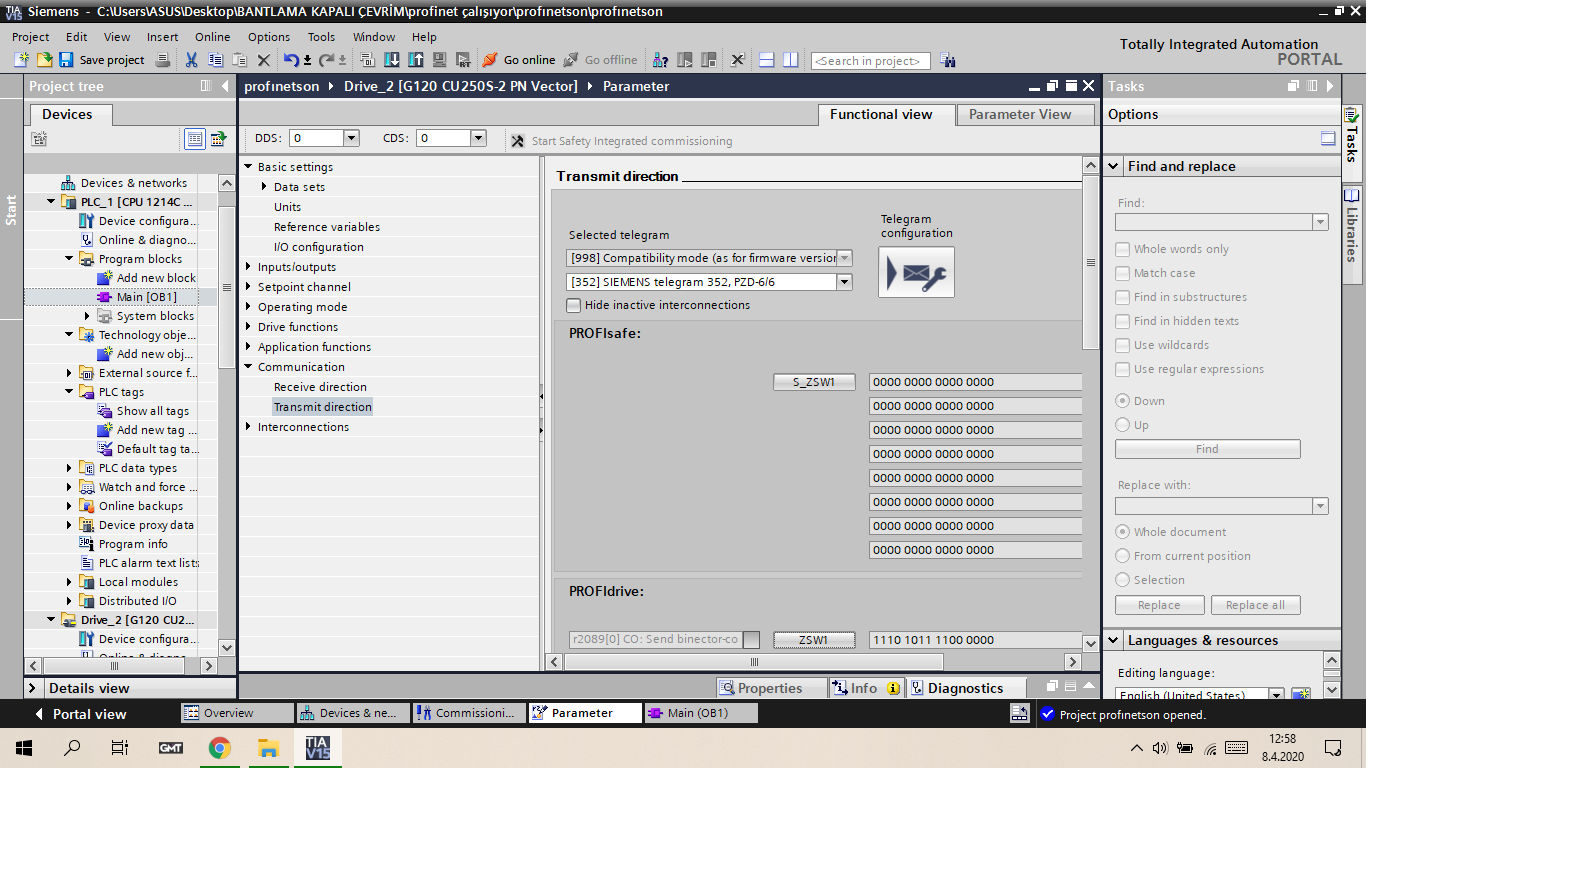Toggle Hide inactive interconnections checkbox
The width and height of the screenshot is (1574, 882).
[x=573, y=306]
